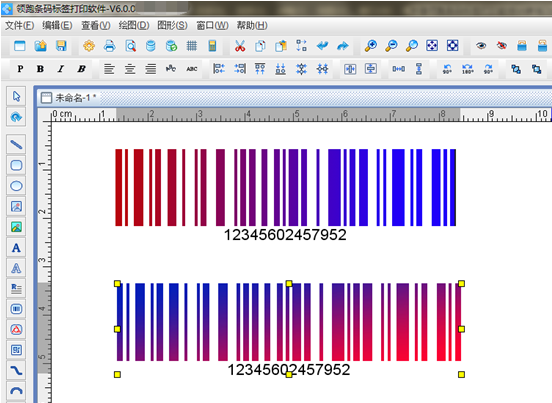Toggle italic I formatting
552x403 pixels.
(x=61, y=69)
